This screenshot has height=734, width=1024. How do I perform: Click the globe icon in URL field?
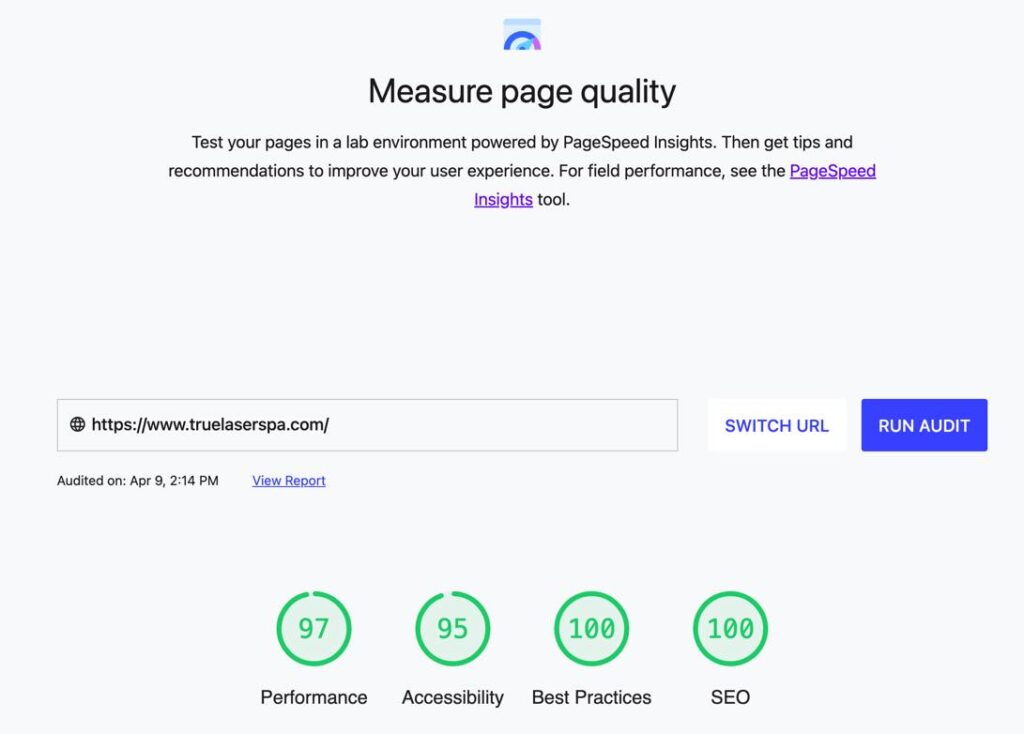pos(77,424)
